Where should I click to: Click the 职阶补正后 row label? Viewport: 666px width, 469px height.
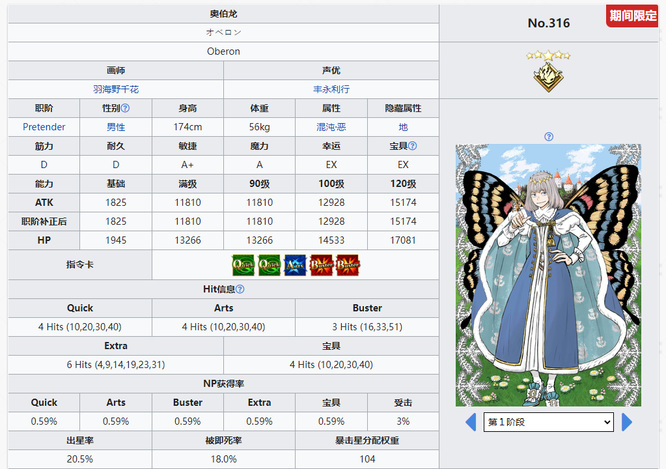(44, 221)
